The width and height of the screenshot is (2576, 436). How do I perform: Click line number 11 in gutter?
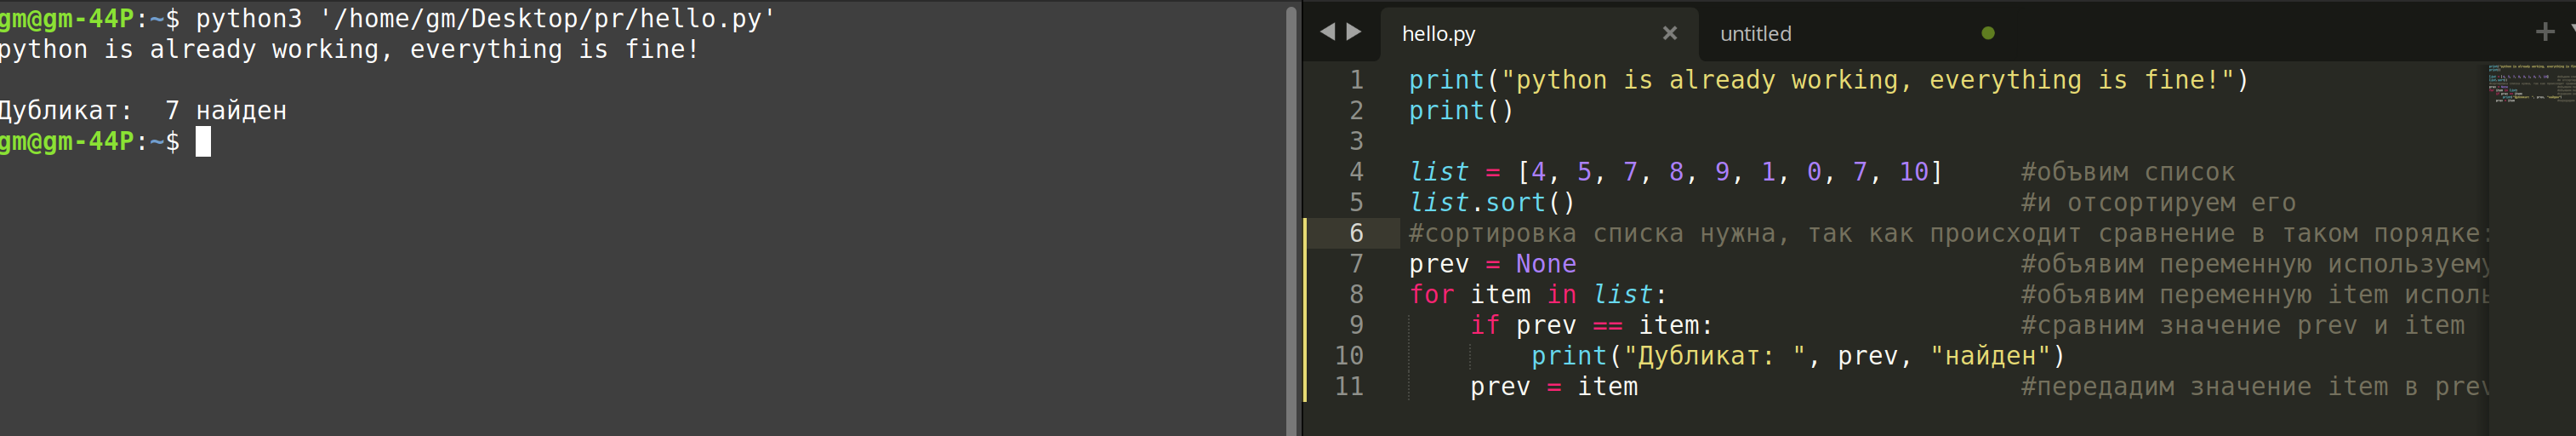tap(1349, 387)
